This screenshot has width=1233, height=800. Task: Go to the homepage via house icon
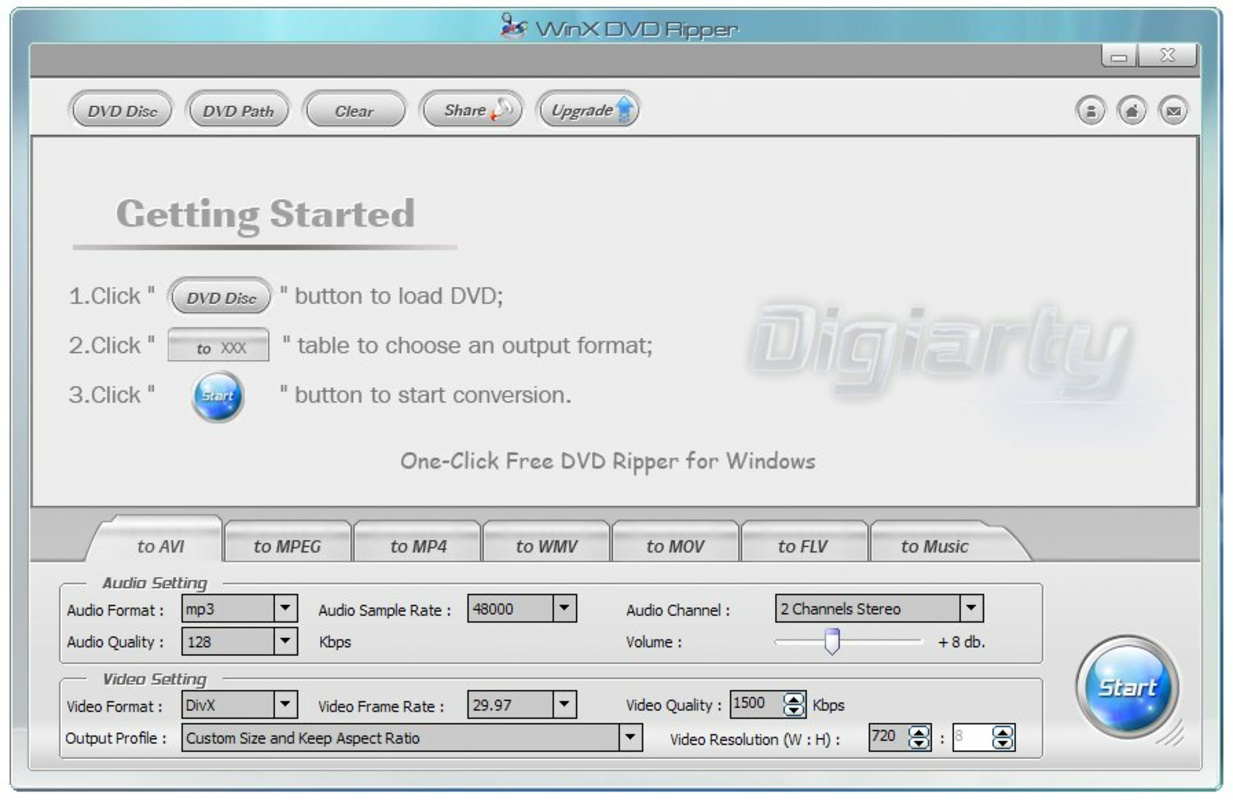click(1131, 111)
